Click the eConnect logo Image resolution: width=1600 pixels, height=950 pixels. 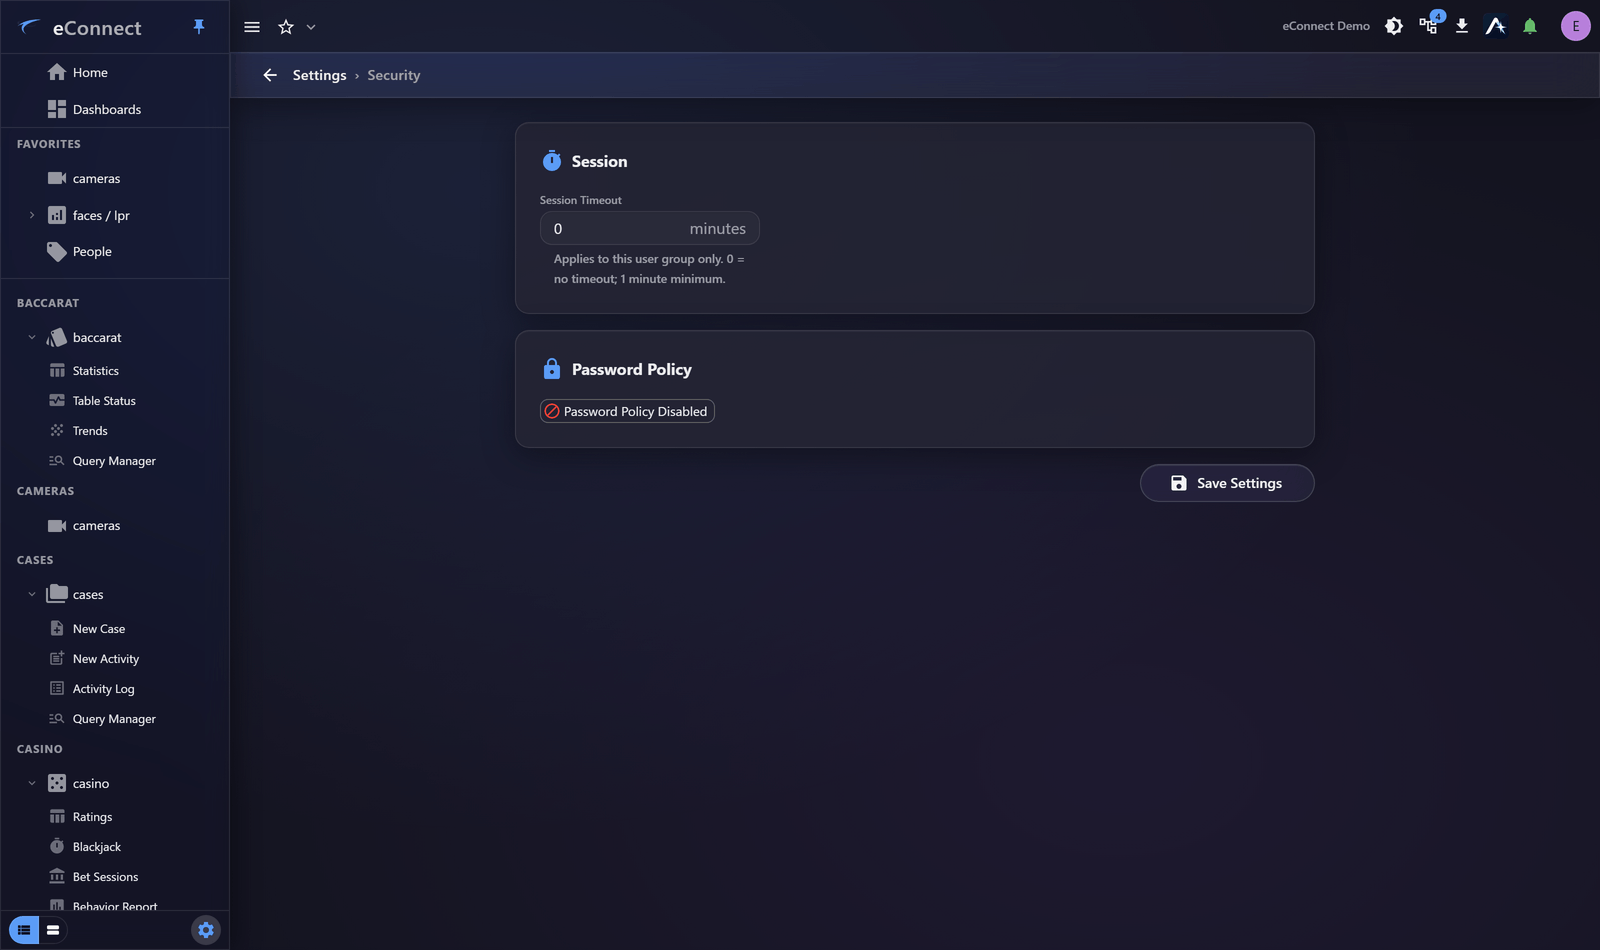tap(81, 27)
